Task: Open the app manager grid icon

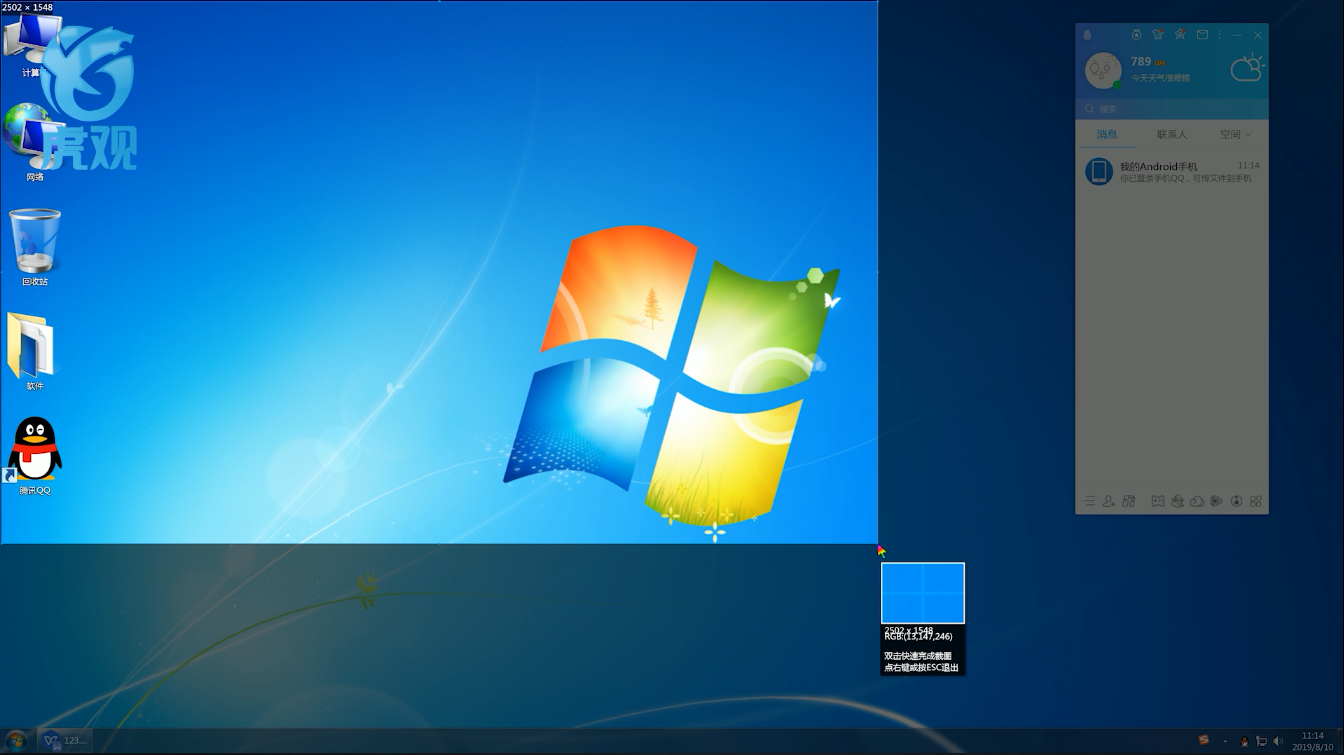Action: click(1256, 501)
